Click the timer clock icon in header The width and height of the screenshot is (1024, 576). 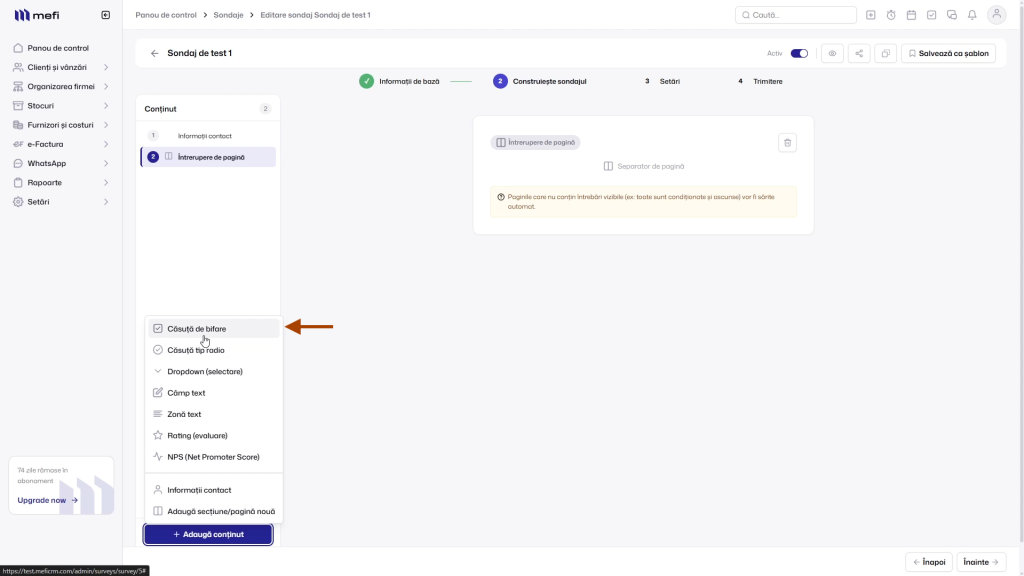891,14
